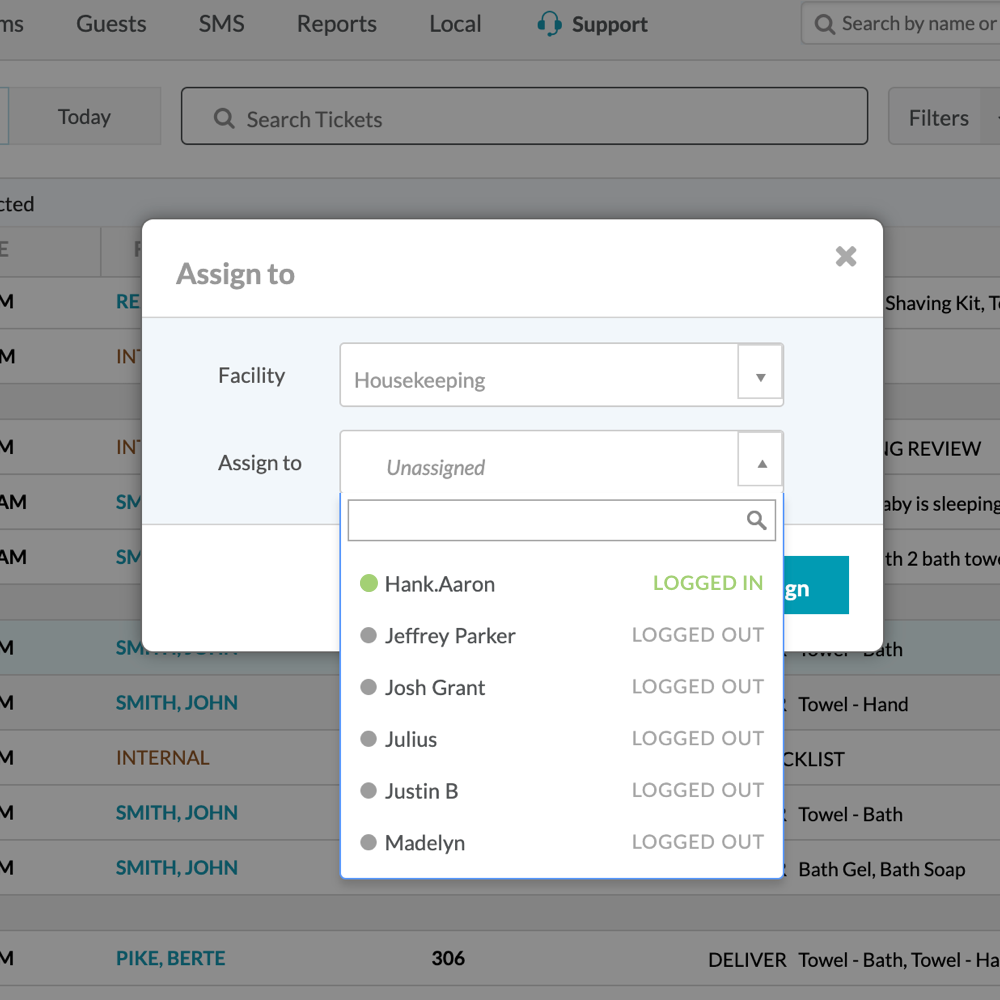Click the Support headset icon

[549, 24]
